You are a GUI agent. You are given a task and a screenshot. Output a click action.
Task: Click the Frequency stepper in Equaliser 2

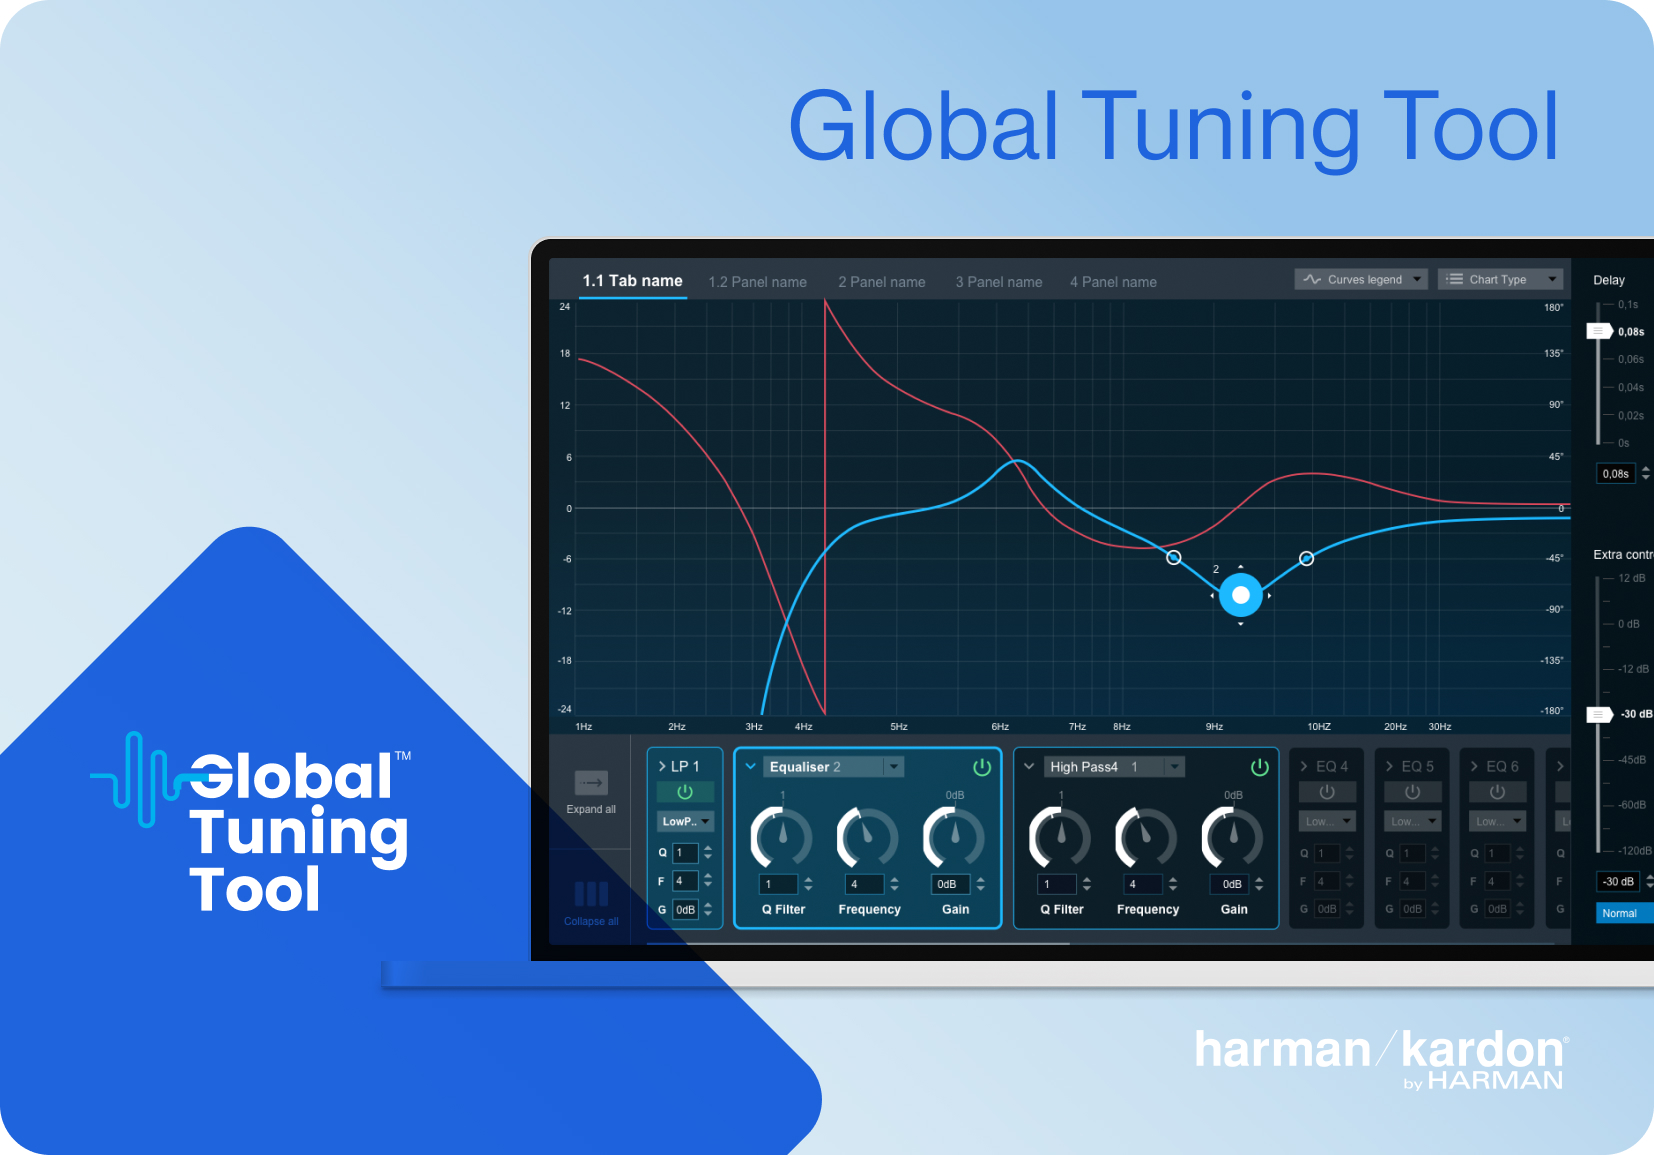click(x=894, y=884)
